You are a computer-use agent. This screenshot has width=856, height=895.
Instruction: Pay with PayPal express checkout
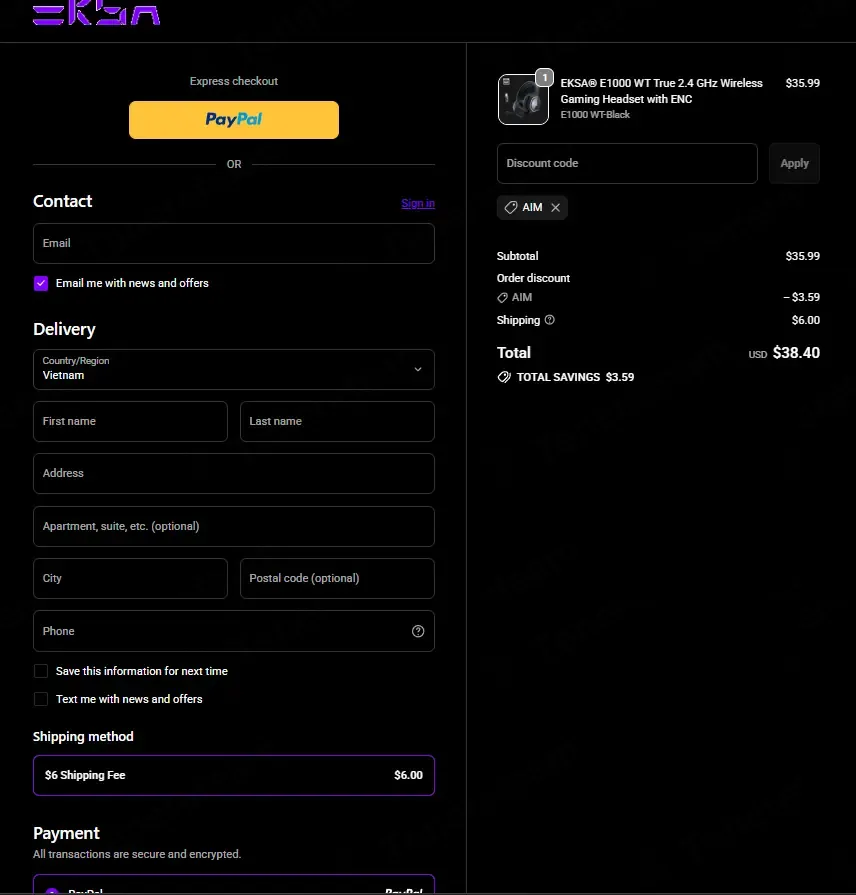[234, 120]
